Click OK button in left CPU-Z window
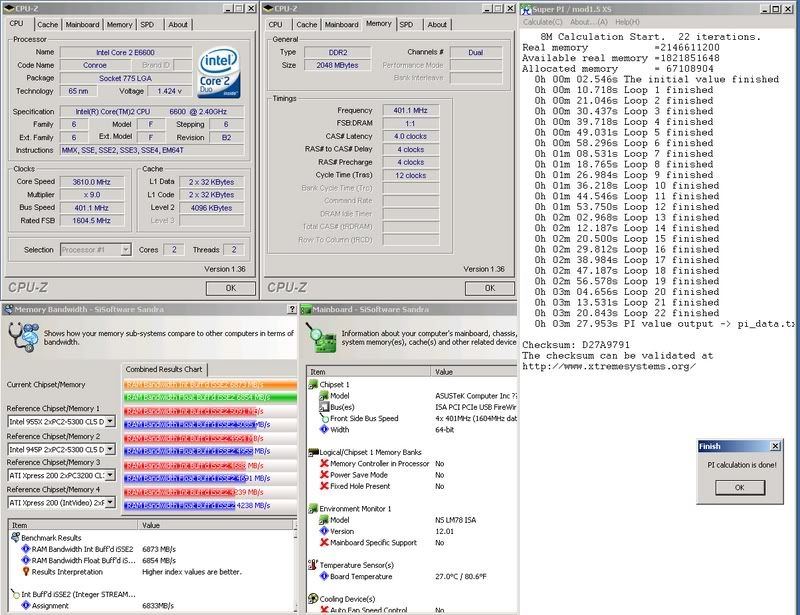Viewport: 800px width, 615px height. coord(231,288)
